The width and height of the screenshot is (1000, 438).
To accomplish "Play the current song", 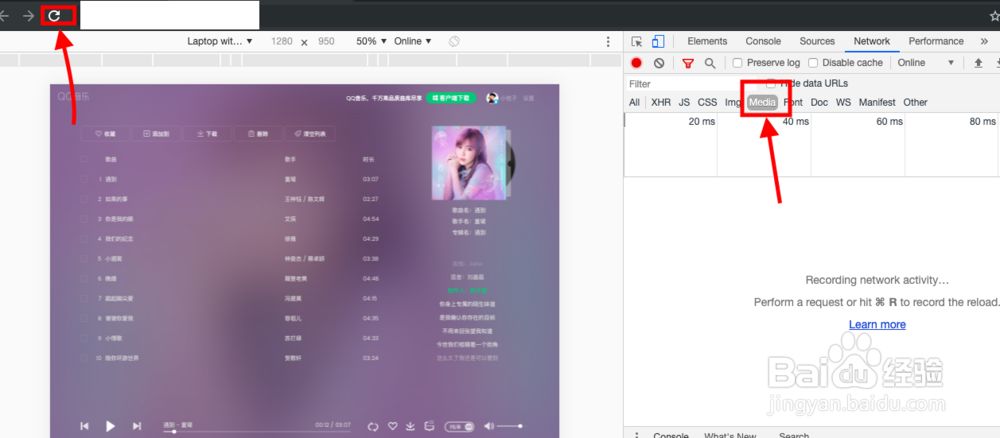I will coord(110,426).
